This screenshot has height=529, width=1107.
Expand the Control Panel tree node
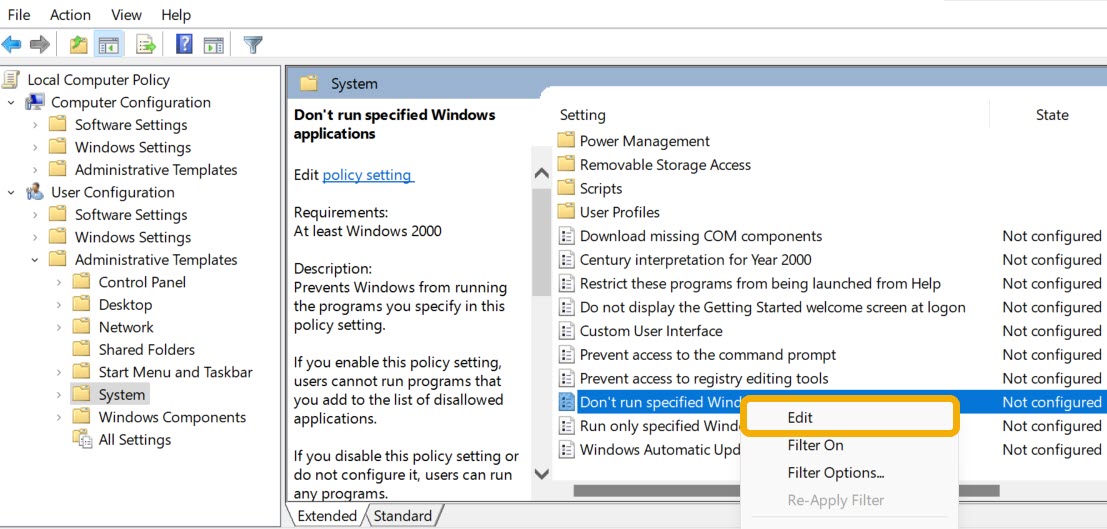pos(59,283)
